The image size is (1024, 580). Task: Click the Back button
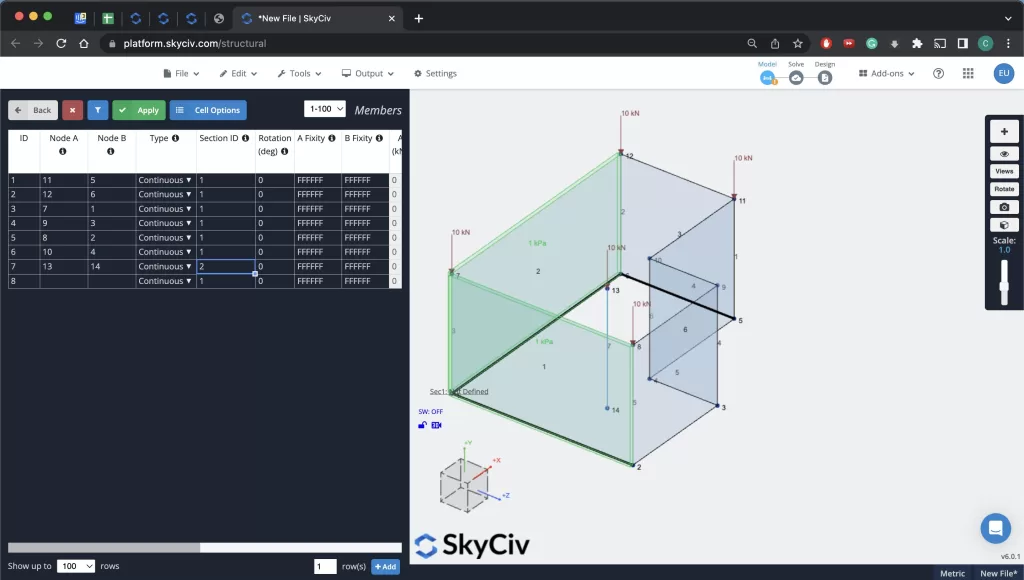pyautogui.click(x=33, y=110)
